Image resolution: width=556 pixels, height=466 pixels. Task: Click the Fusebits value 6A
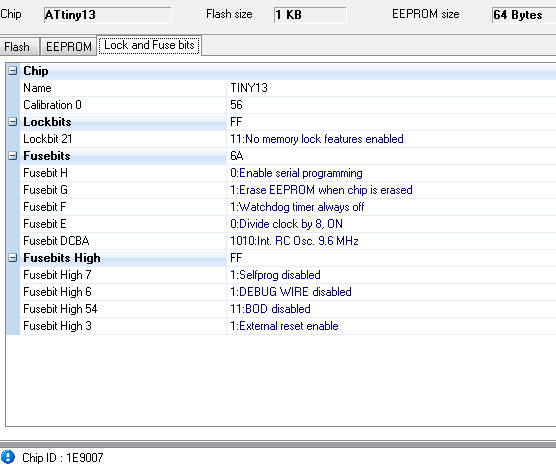pos(237,156)
